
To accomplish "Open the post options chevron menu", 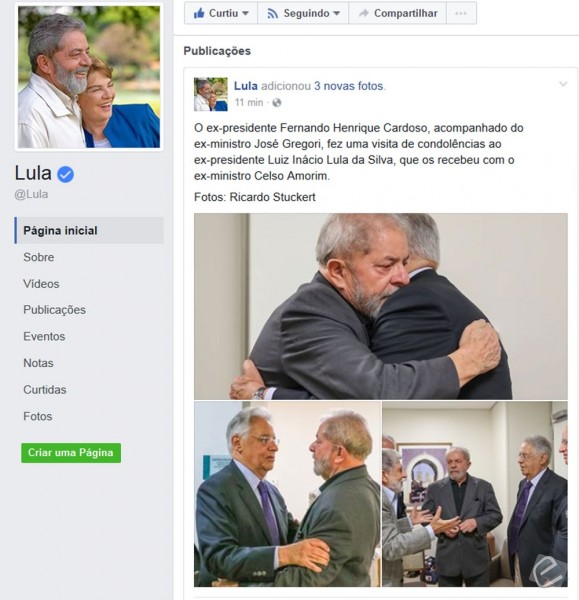I will click(563, 84).
